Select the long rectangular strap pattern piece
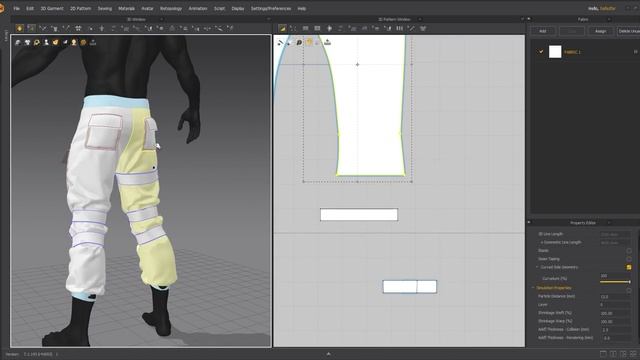The width and height of the screenshot is (640, 360). click(x=359, y=215)
